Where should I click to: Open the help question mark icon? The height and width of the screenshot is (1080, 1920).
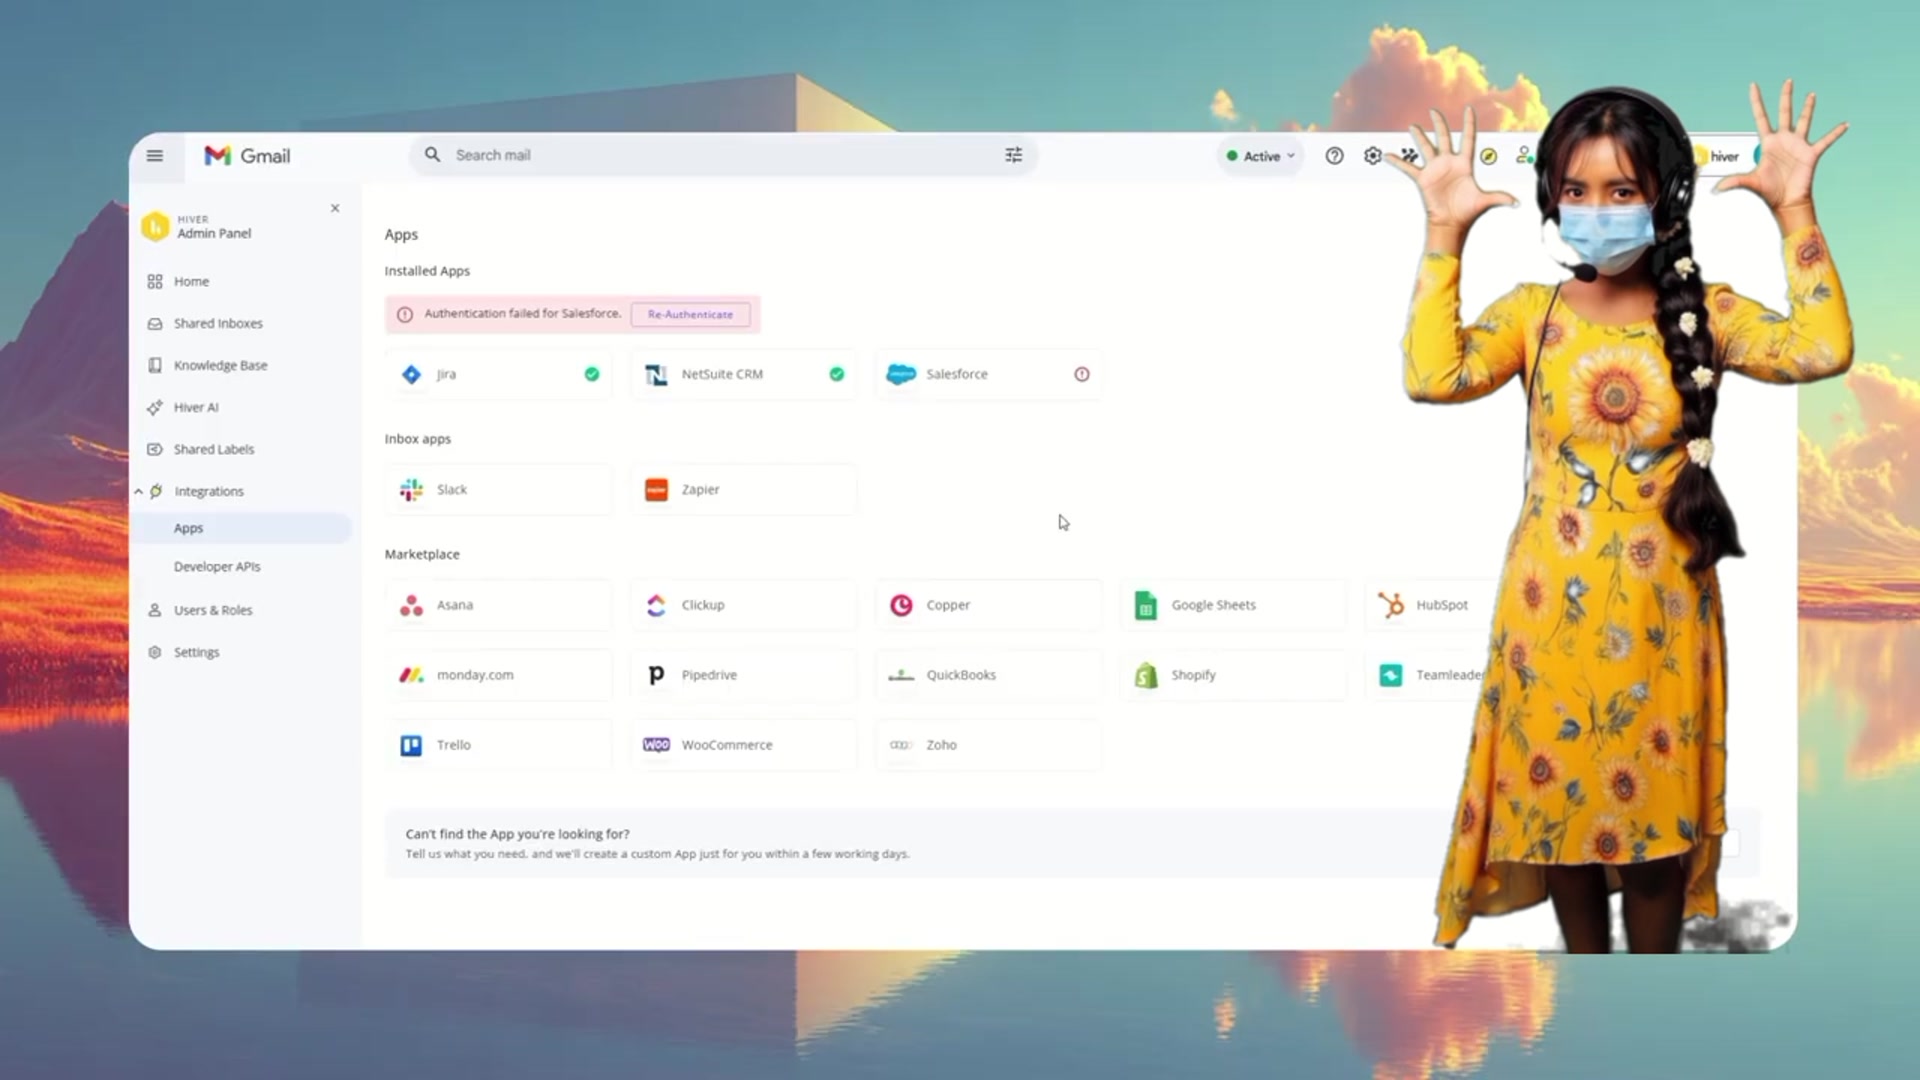click(1334, 156)
